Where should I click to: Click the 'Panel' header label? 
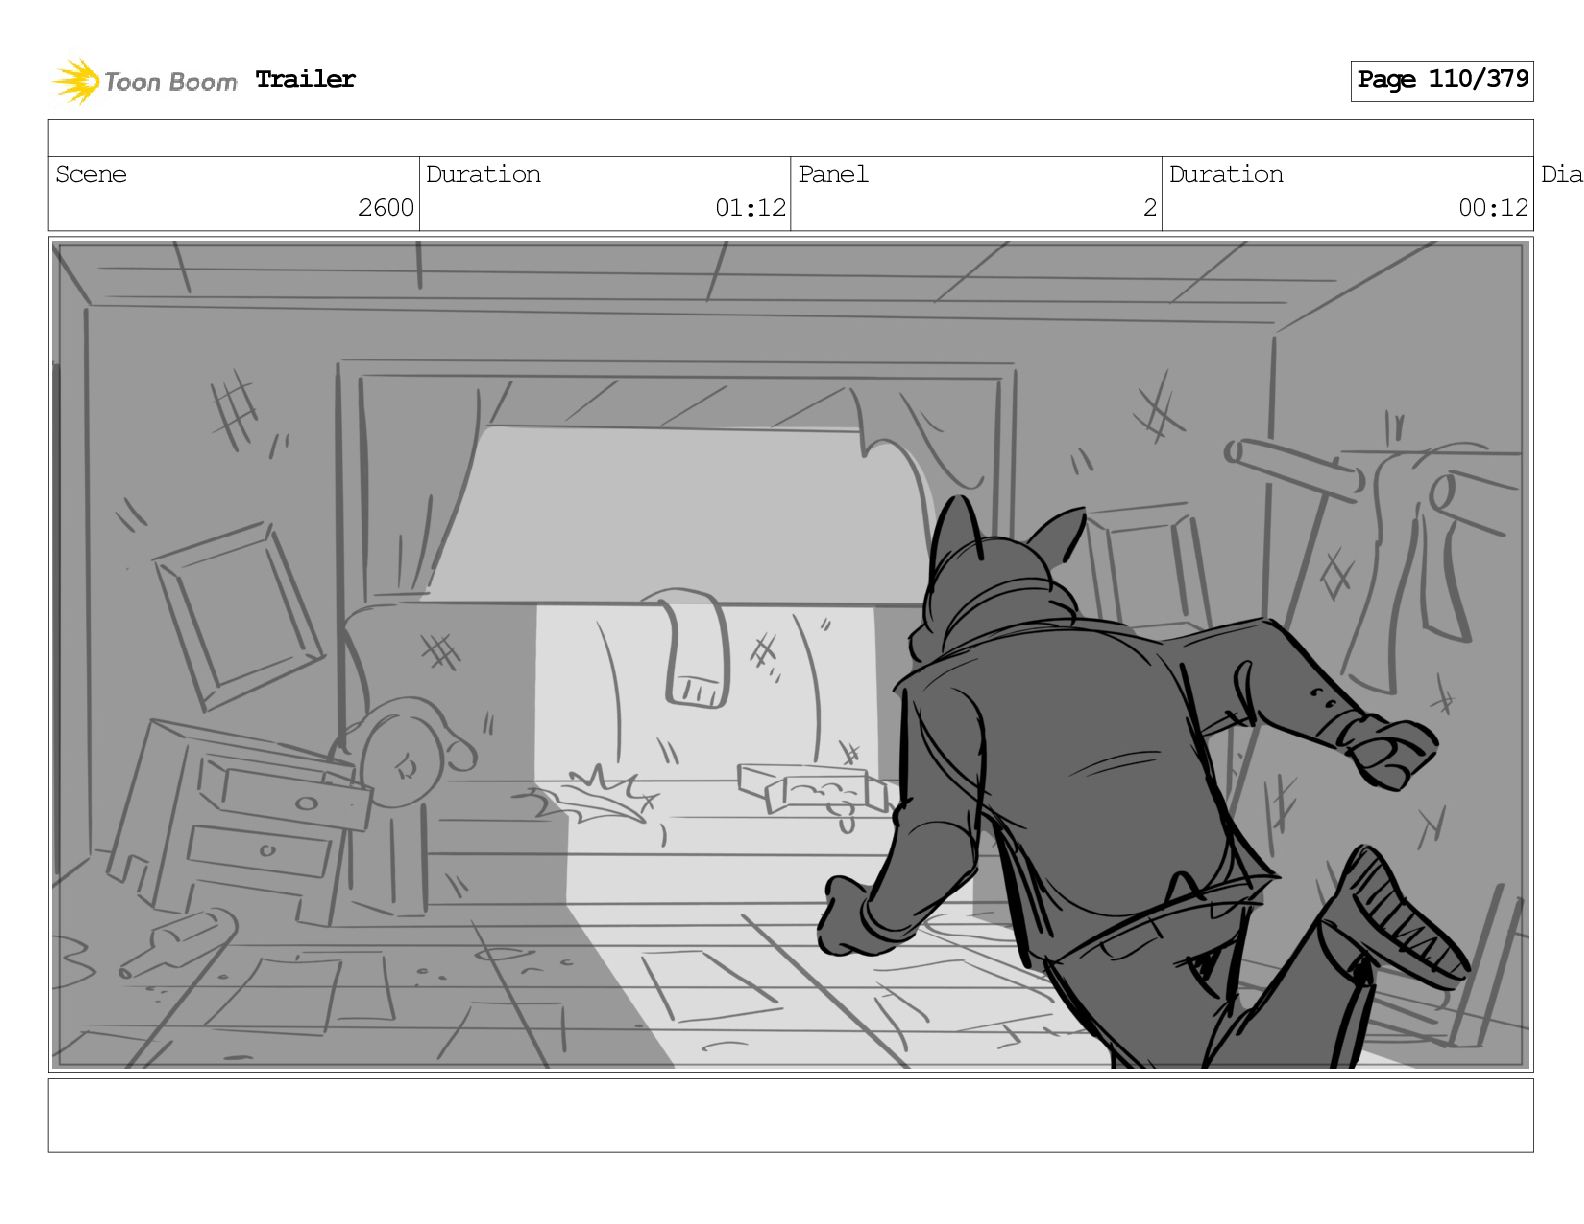833,174
